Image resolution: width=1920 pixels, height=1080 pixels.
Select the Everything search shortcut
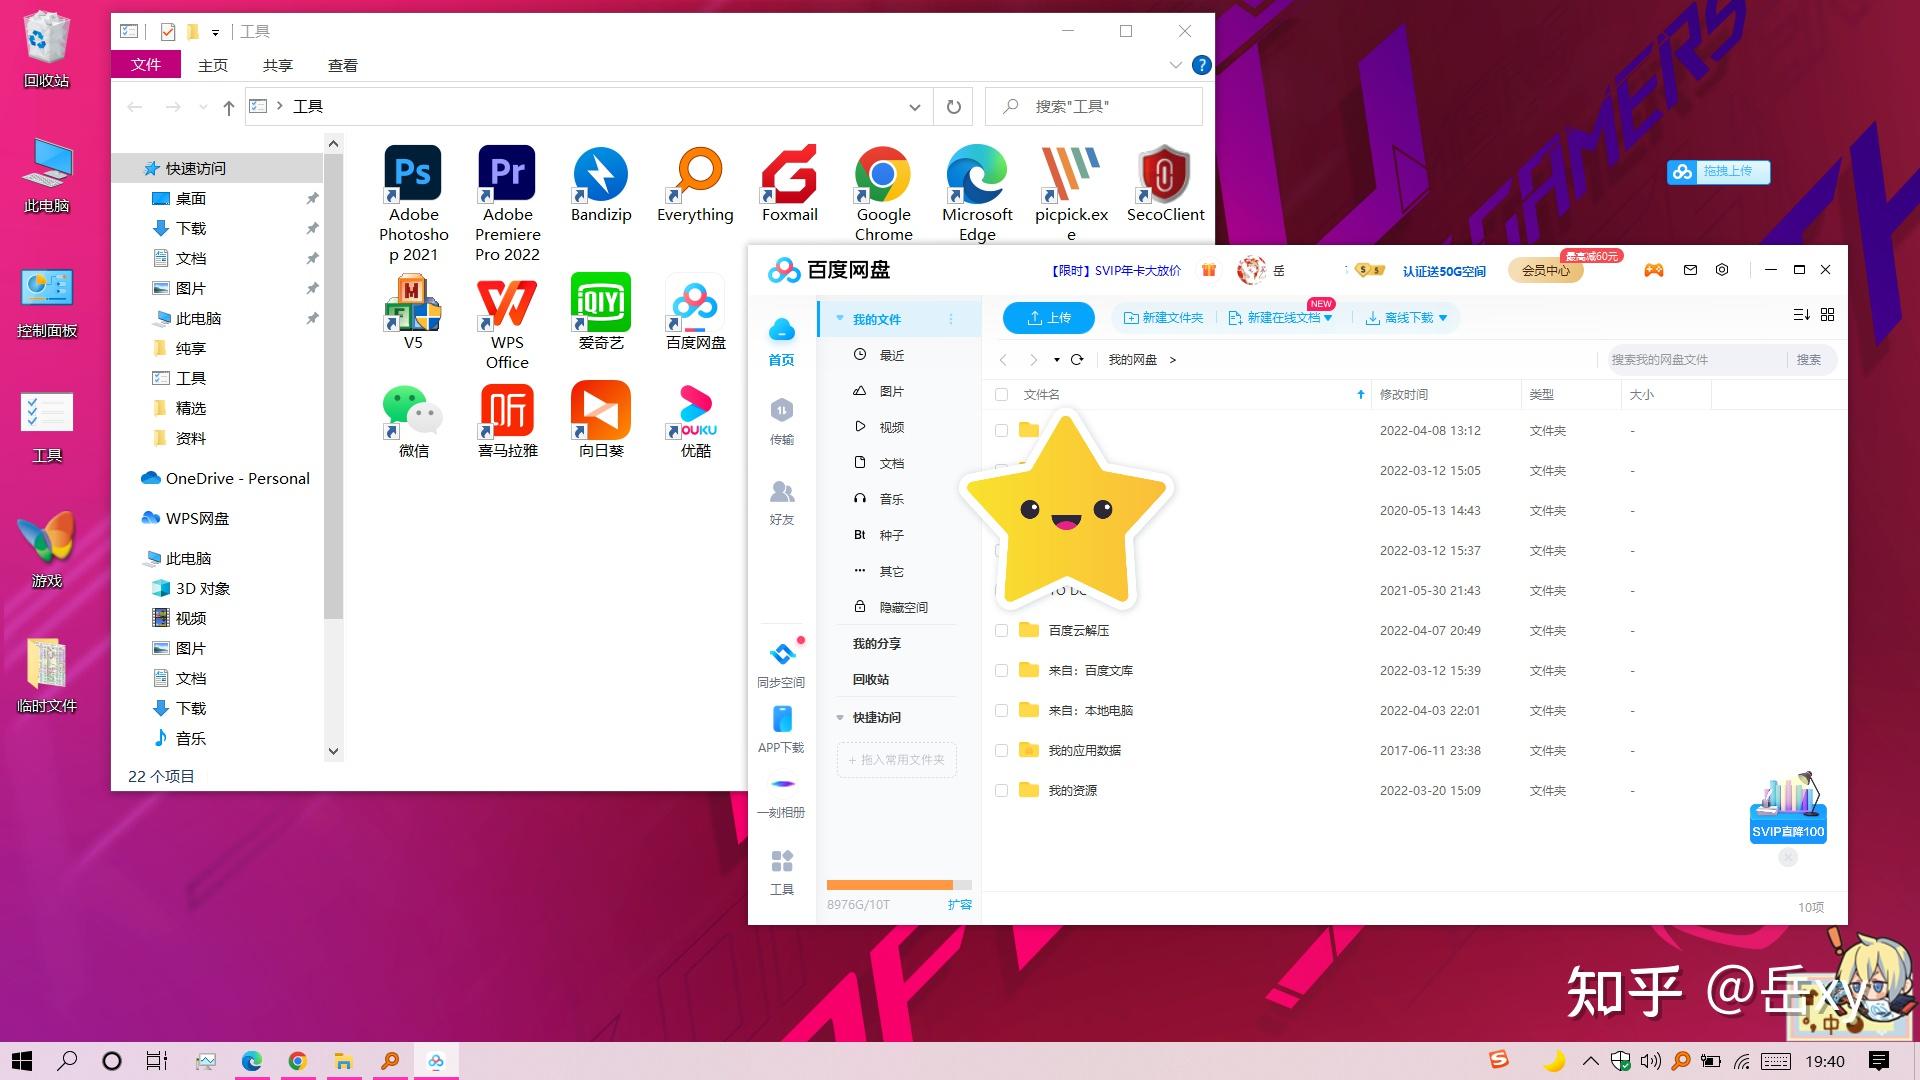695,185
